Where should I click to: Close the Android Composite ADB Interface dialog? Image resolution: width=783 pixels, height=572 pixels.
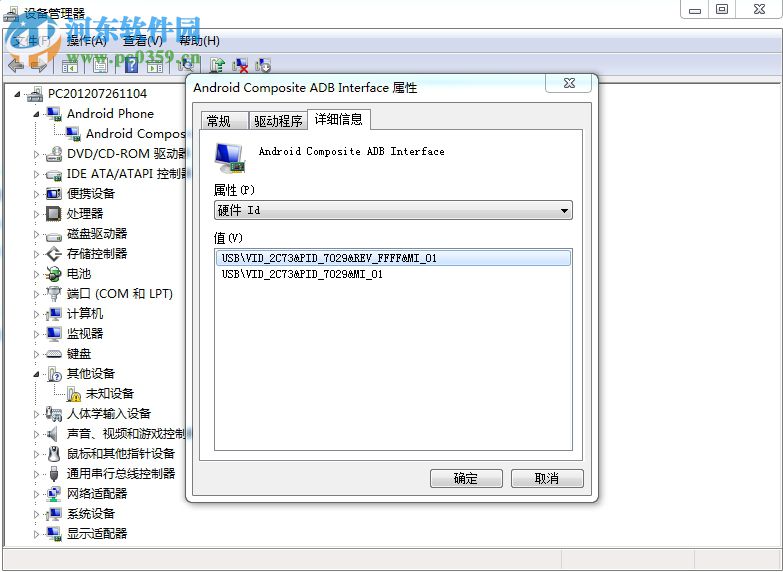pos(569,83)
